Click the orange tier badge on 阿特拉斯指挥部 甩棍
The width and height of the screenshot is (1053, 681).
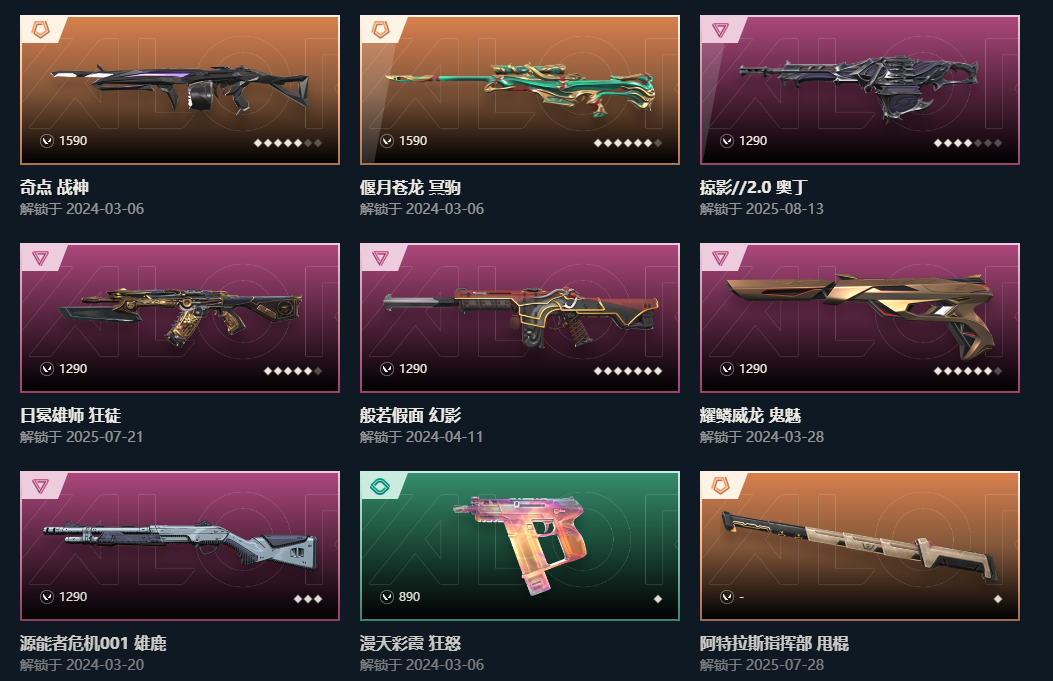coord(721,486)
